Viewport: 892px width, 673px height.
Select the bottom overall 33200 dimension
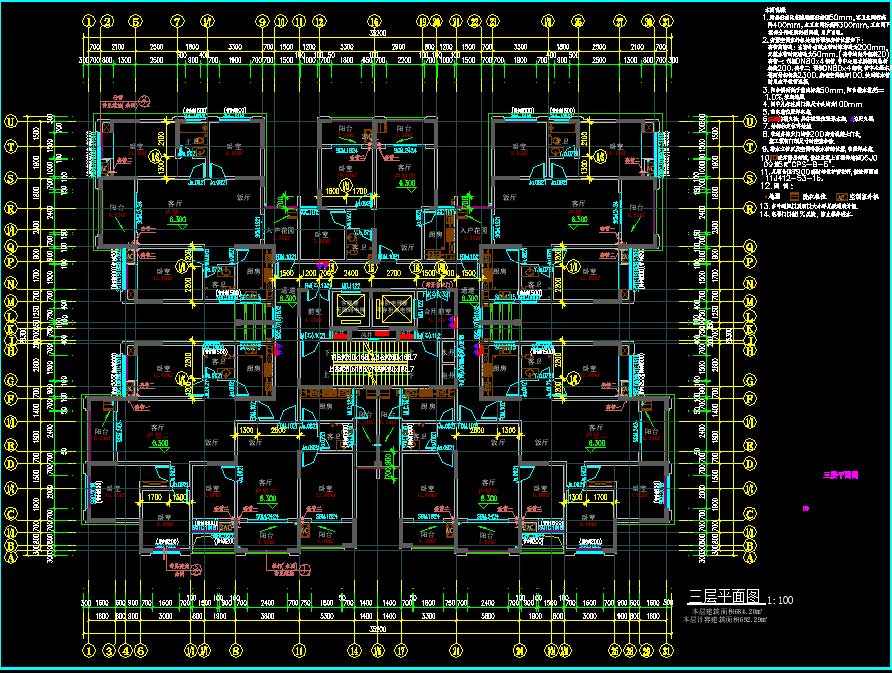point(377,629)
